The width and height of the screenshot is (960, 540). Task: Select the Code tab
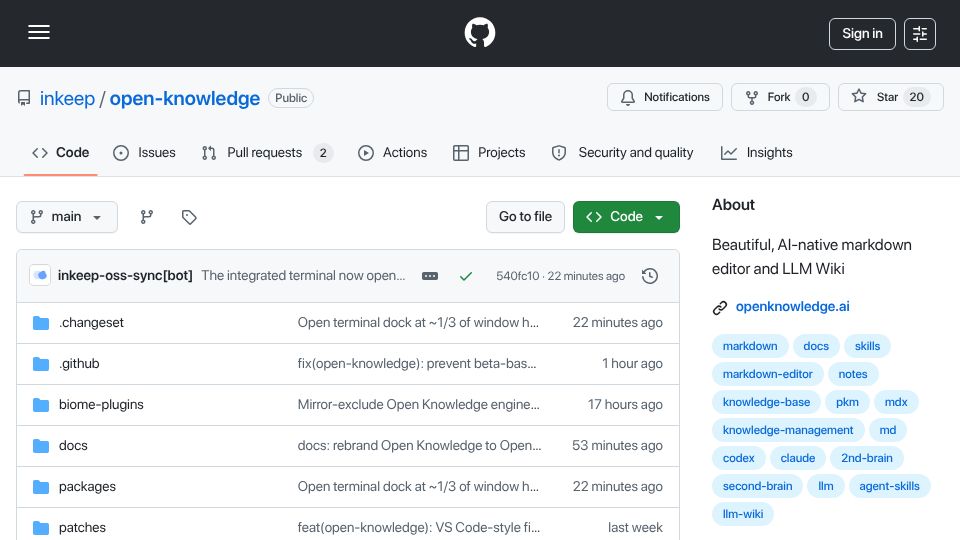pos(61,152)
